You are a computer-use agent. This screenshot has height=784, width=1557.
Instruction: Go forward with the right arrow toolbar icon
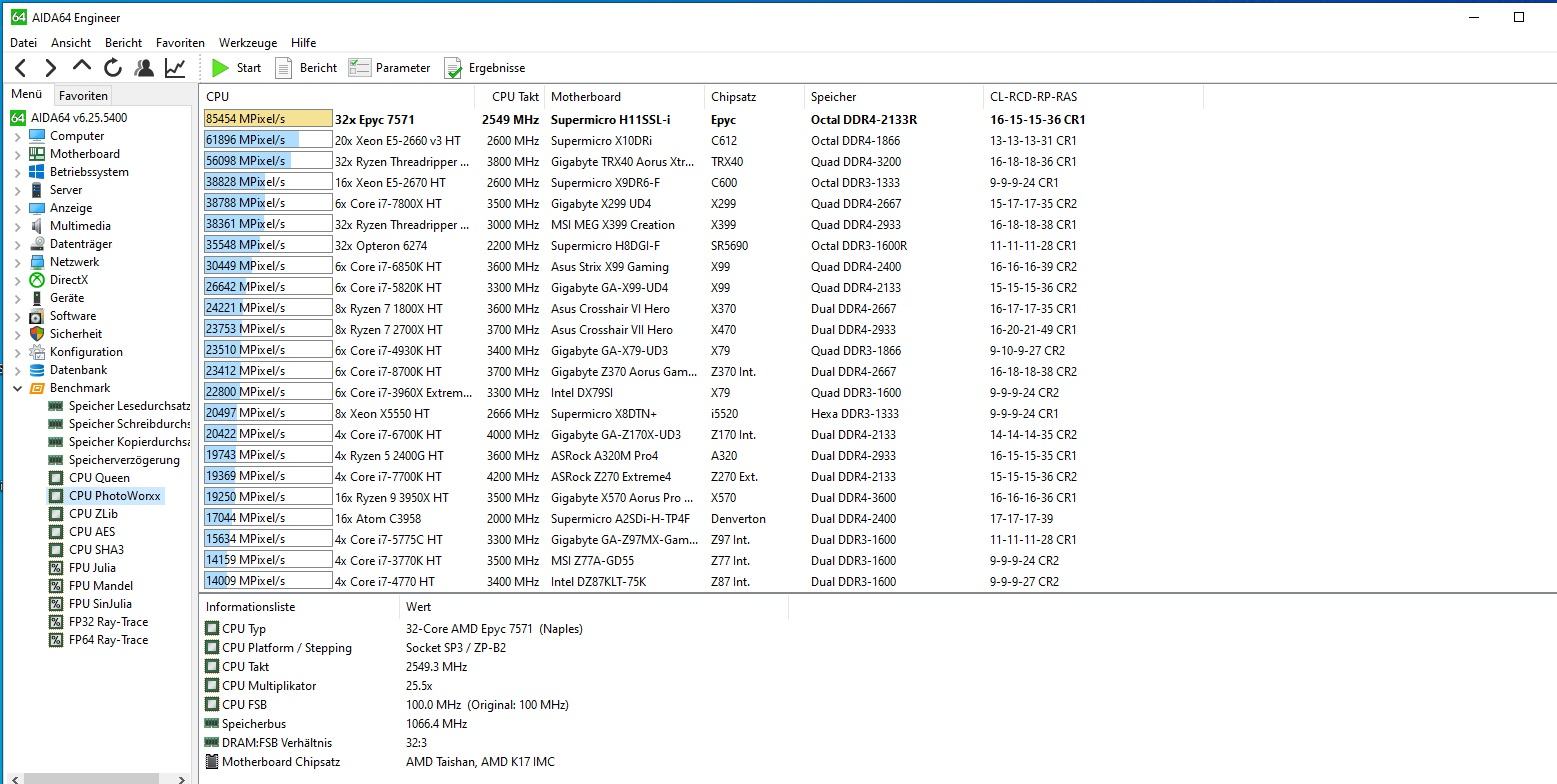click(50, 68)
